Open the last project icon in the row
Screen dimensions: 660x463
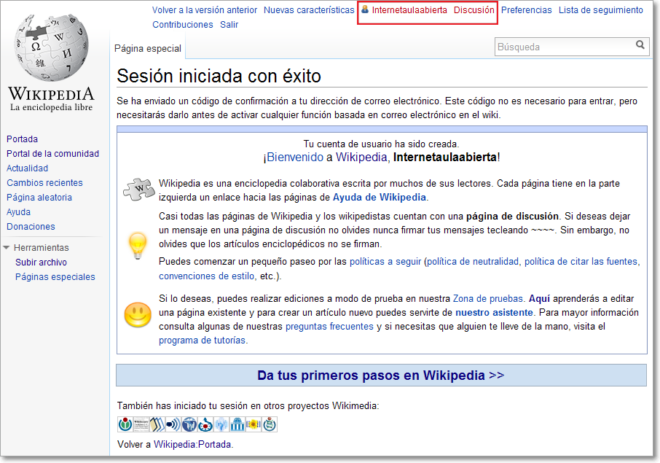coord(269,424)
